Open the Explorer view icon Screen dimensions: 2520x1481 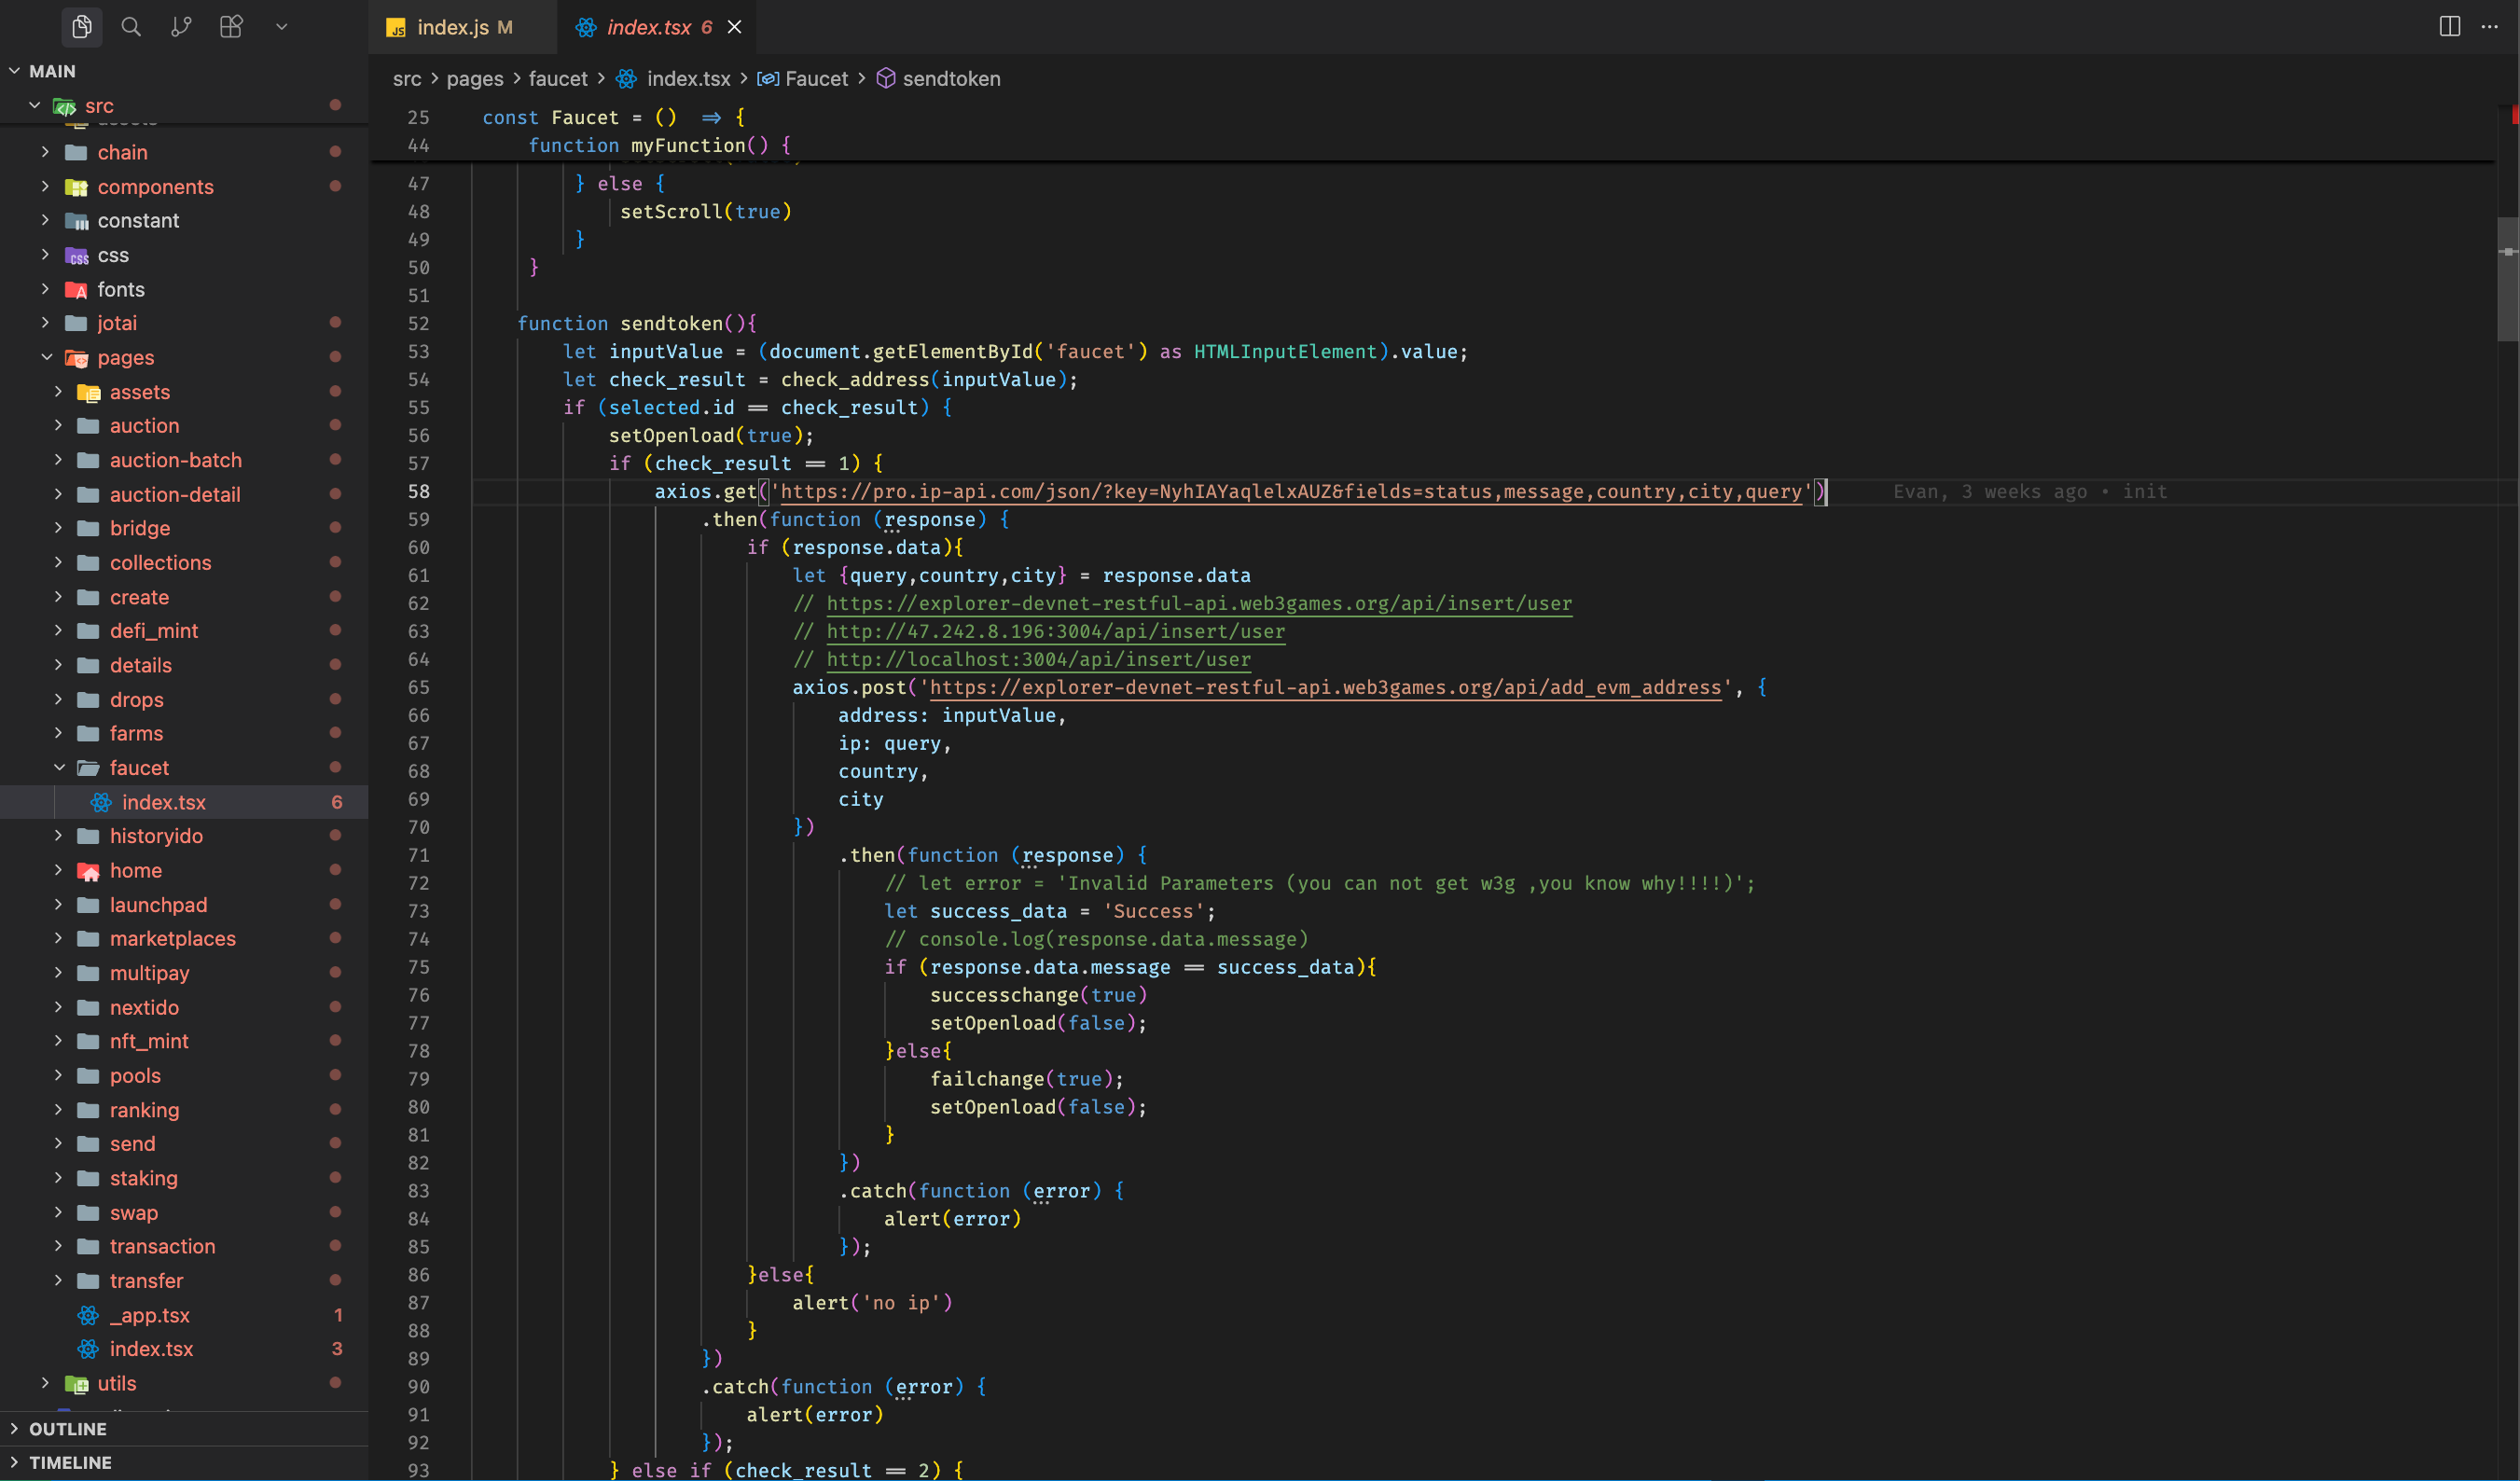click(82, 27)
